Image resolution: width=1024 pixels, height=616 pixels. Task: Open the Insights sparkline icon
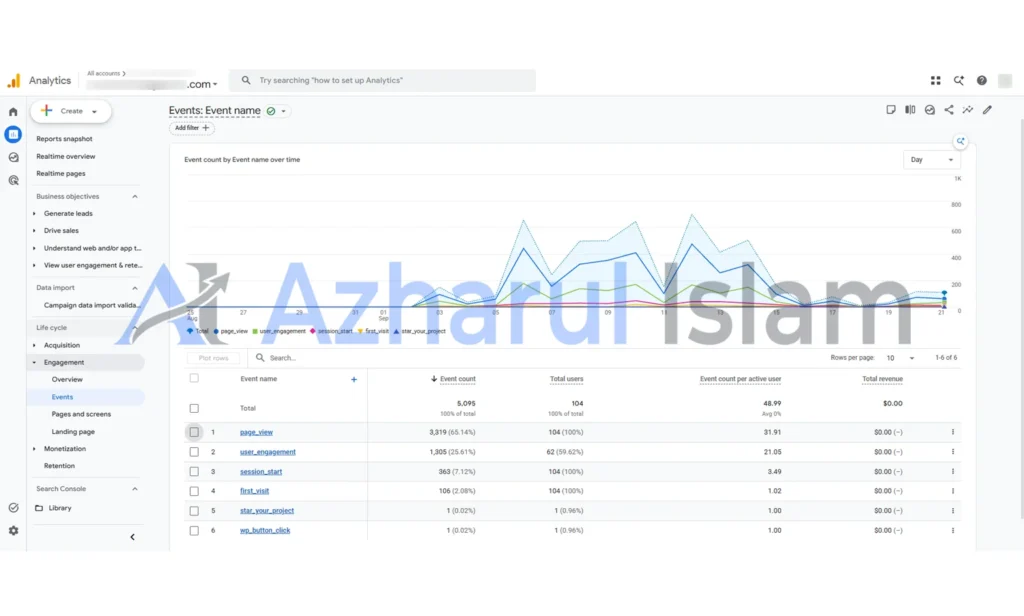968,110
